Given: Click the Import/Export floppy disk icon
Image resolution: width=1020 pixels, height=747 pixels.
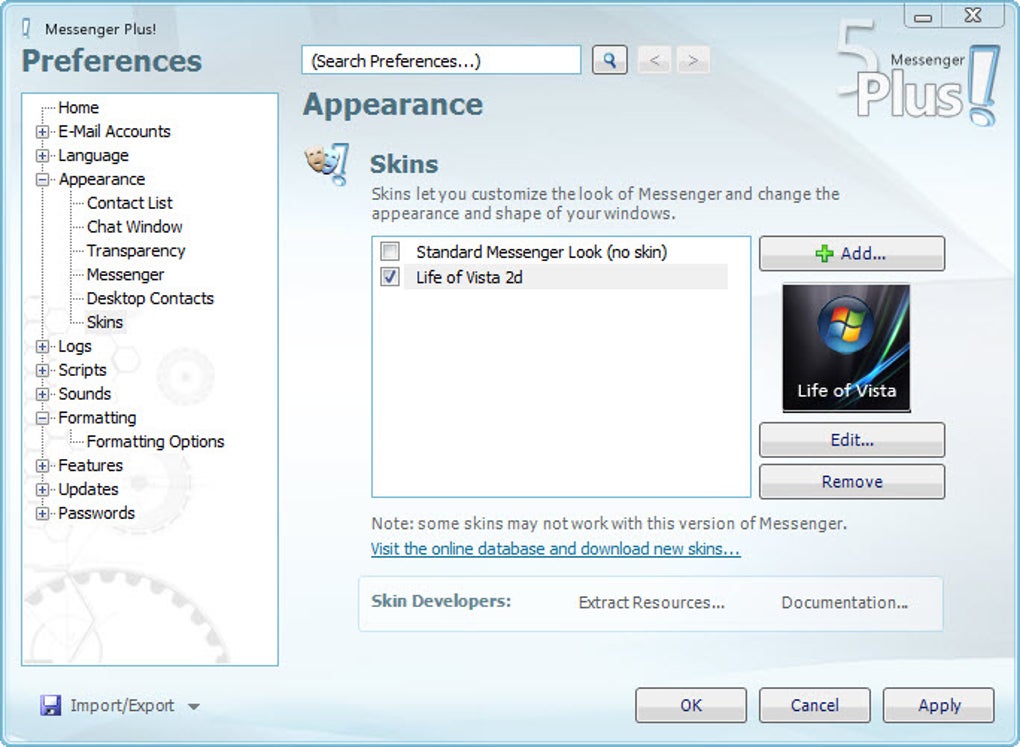Looking at the screenshot, I should pyautogui.click(x=50, y=705).
